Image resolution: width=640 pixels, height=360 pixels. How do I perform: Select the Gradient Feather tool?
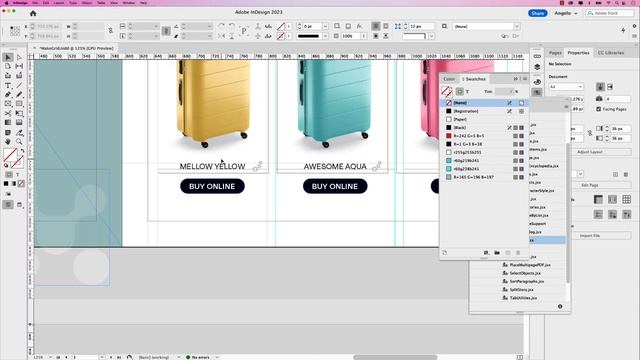pos(19,122)
